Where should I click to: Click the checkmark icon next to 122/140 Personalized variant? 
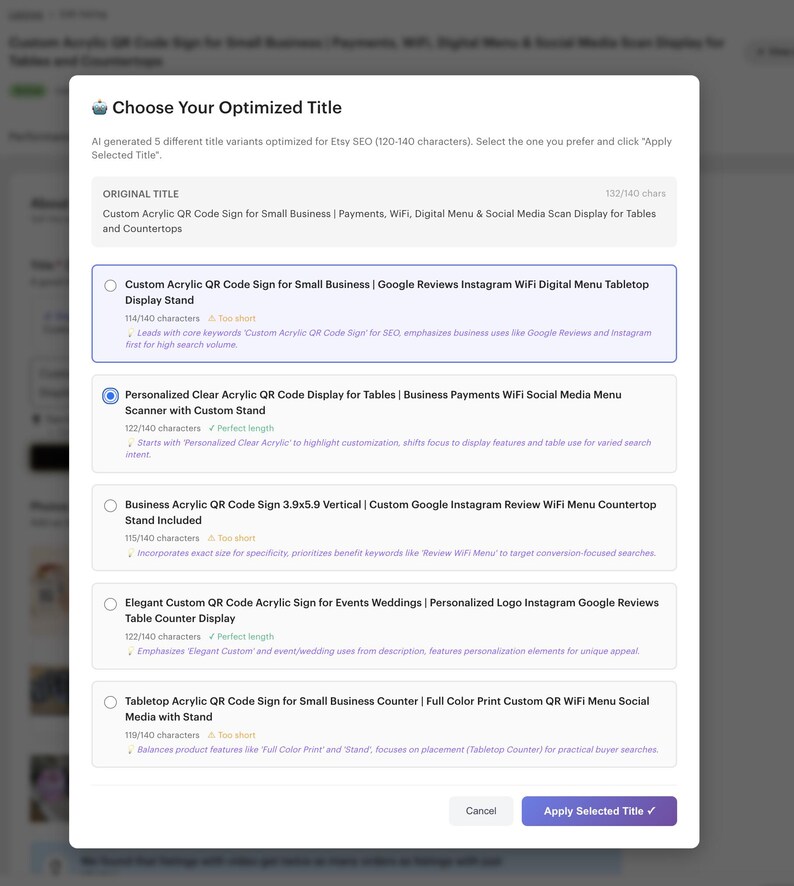pos(211,428)
